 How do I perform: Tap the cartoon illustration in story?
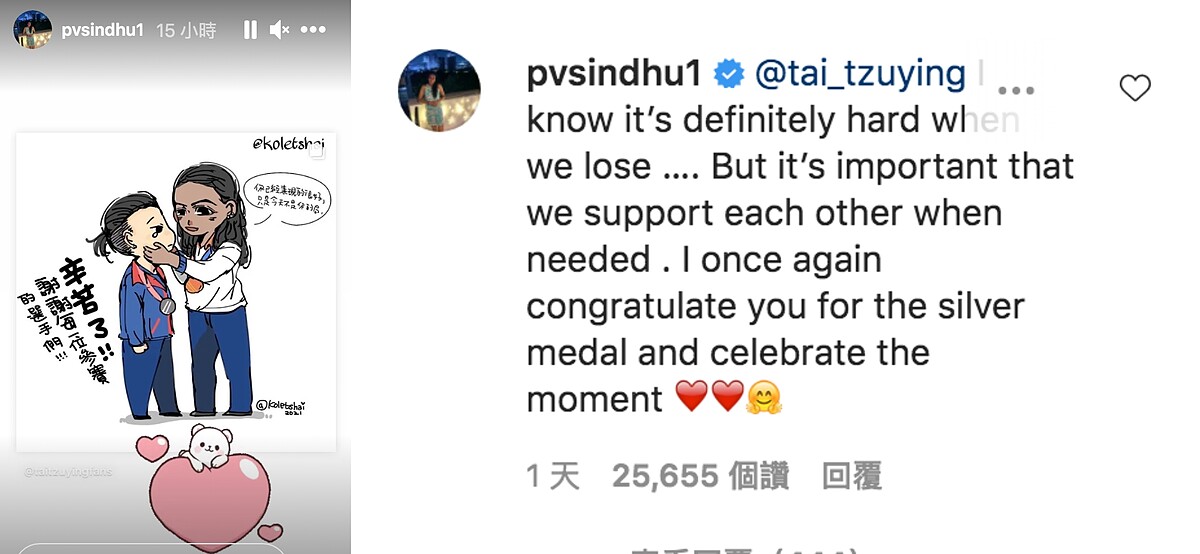[x=176, y=292]
